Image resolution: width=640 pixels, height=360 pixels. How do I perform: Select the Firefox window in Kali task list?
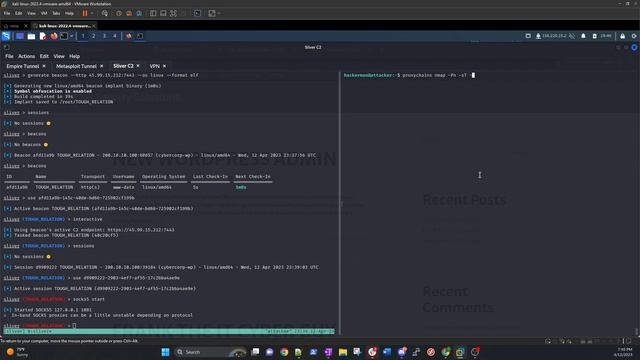[129, 36]
